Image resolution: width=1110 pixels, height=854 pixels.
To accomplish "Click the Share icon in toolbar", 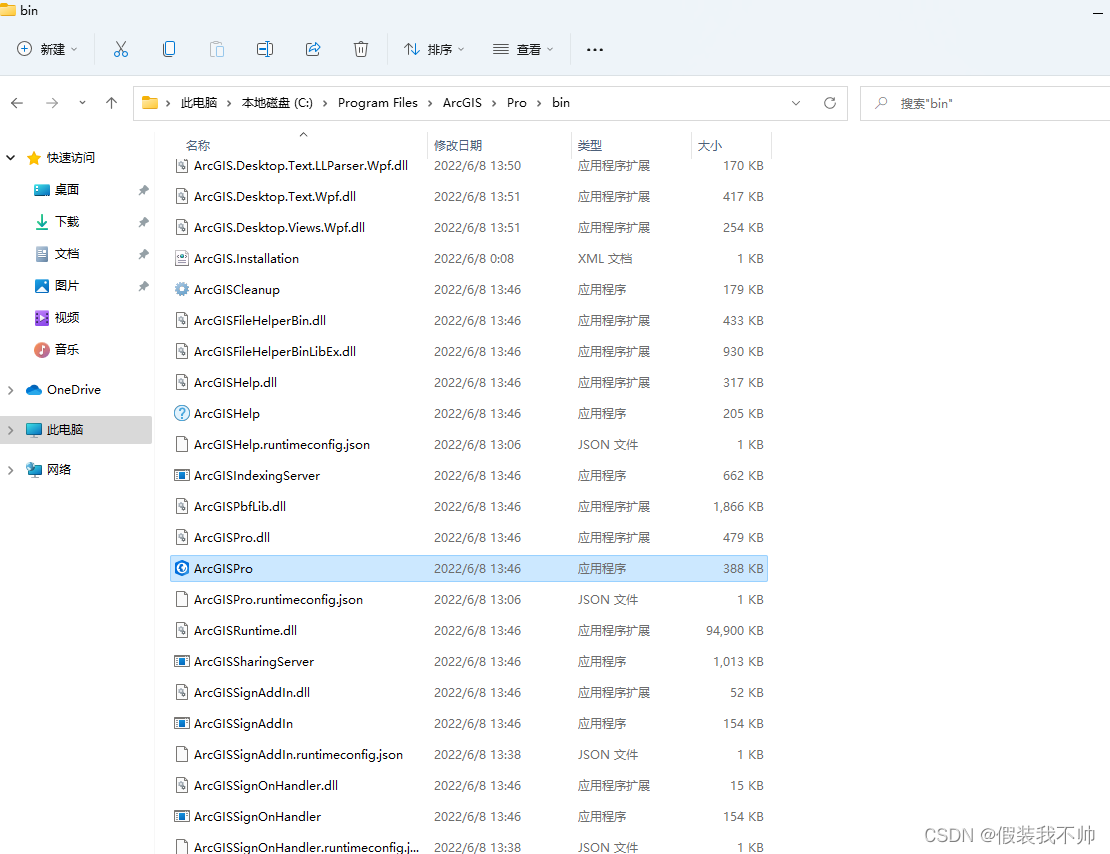I will coord(313,49).
